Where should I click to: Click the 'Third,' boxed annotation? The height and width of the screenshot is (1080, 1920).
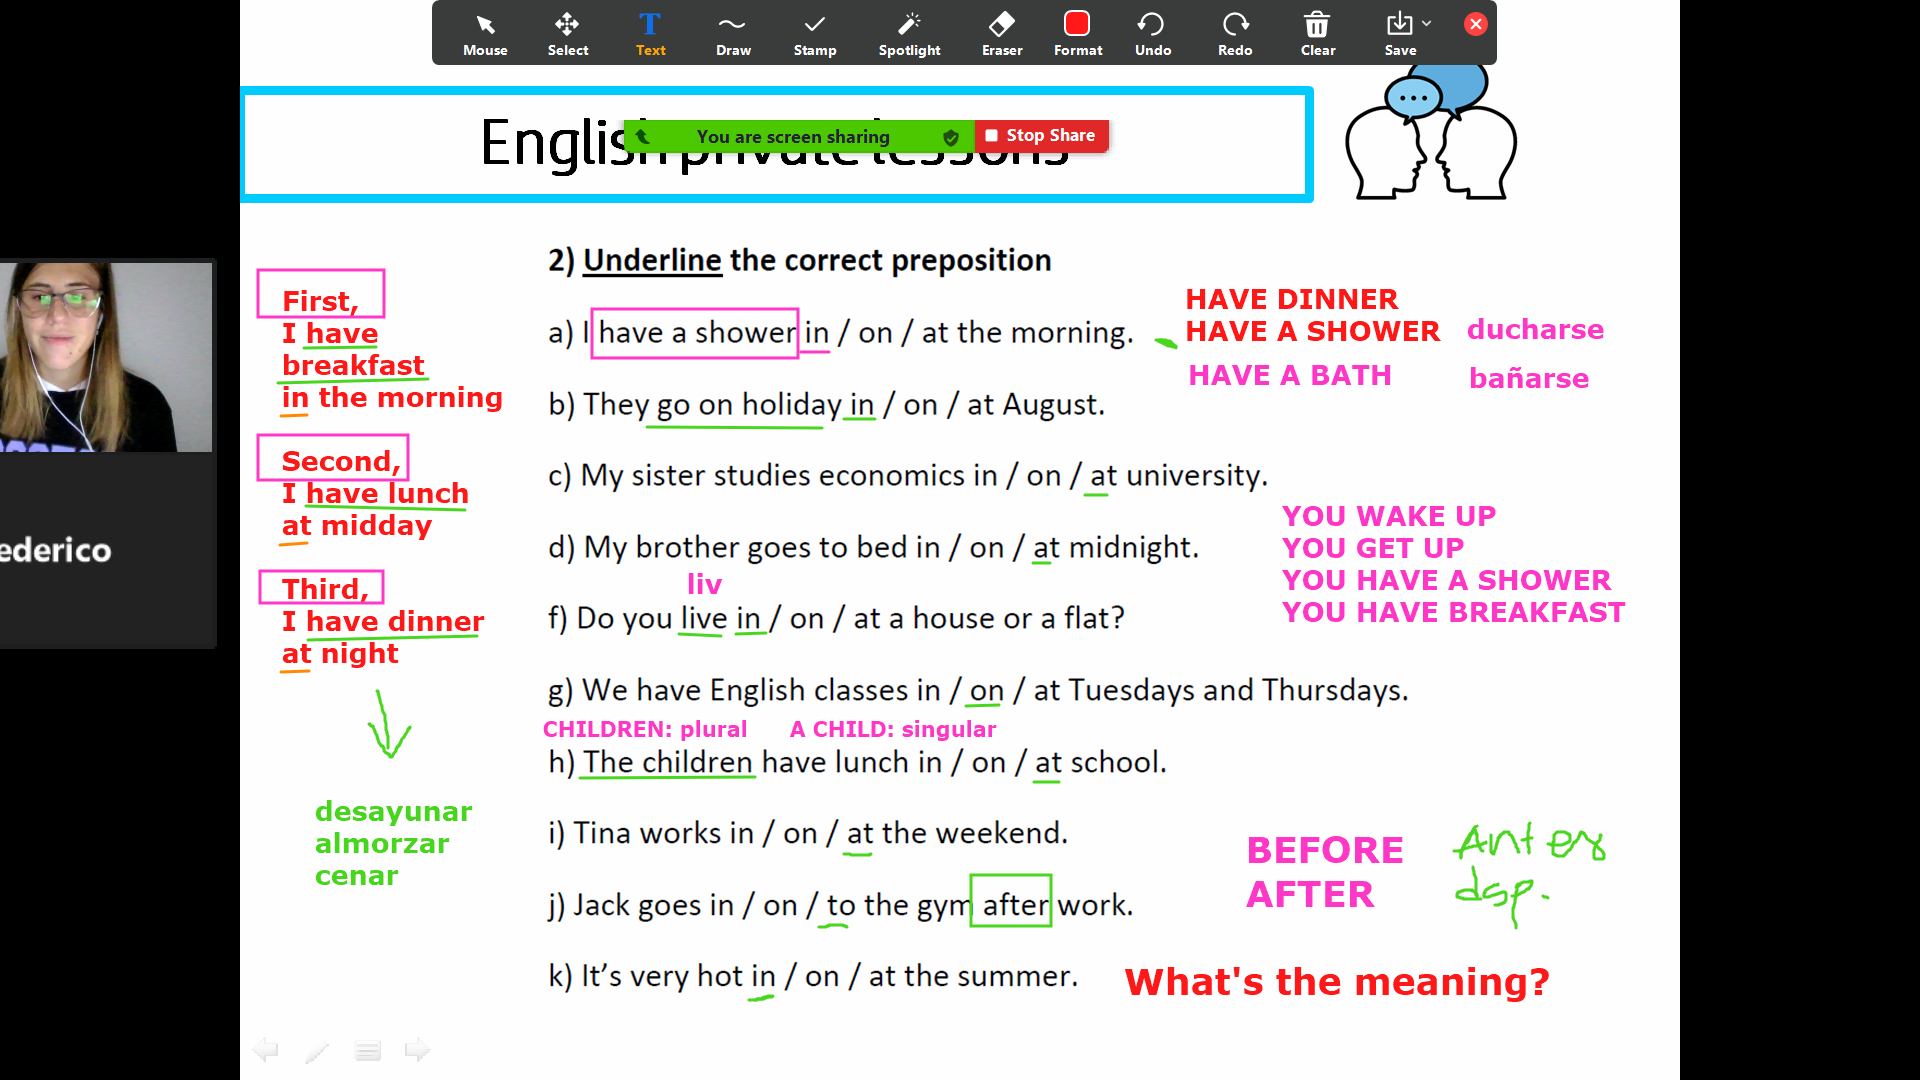[321, 587]
